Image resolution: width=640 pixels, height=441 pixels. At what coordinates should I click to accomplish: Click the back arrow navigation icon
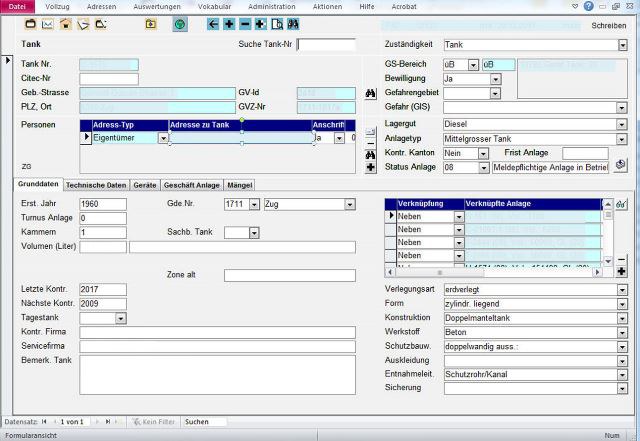tap(213, 24)
